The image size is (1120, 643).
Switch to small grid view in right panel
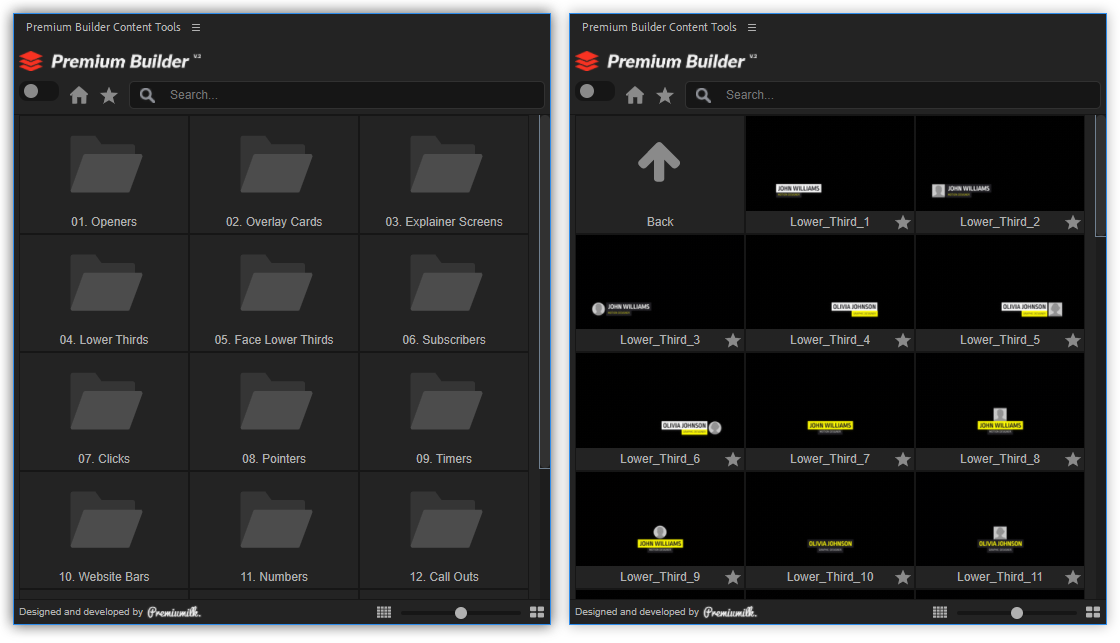click(940, 612)
